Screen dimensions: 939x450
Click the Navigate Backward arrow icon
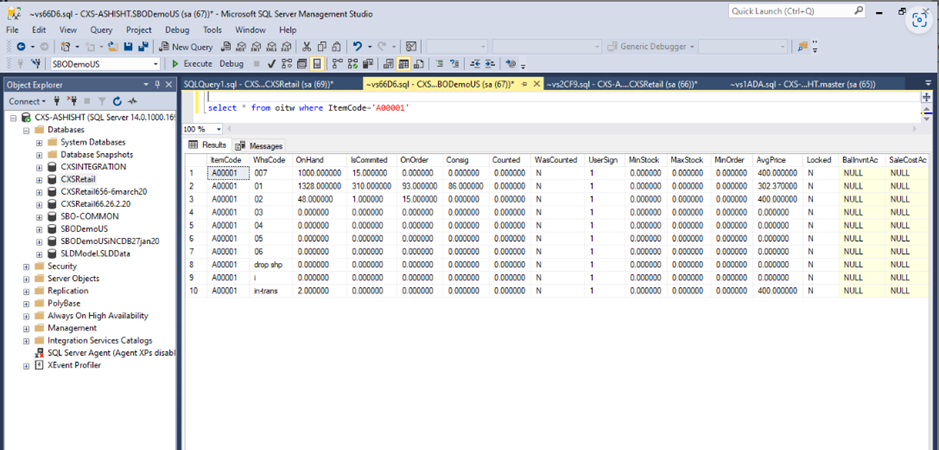(x=21, y=46)
